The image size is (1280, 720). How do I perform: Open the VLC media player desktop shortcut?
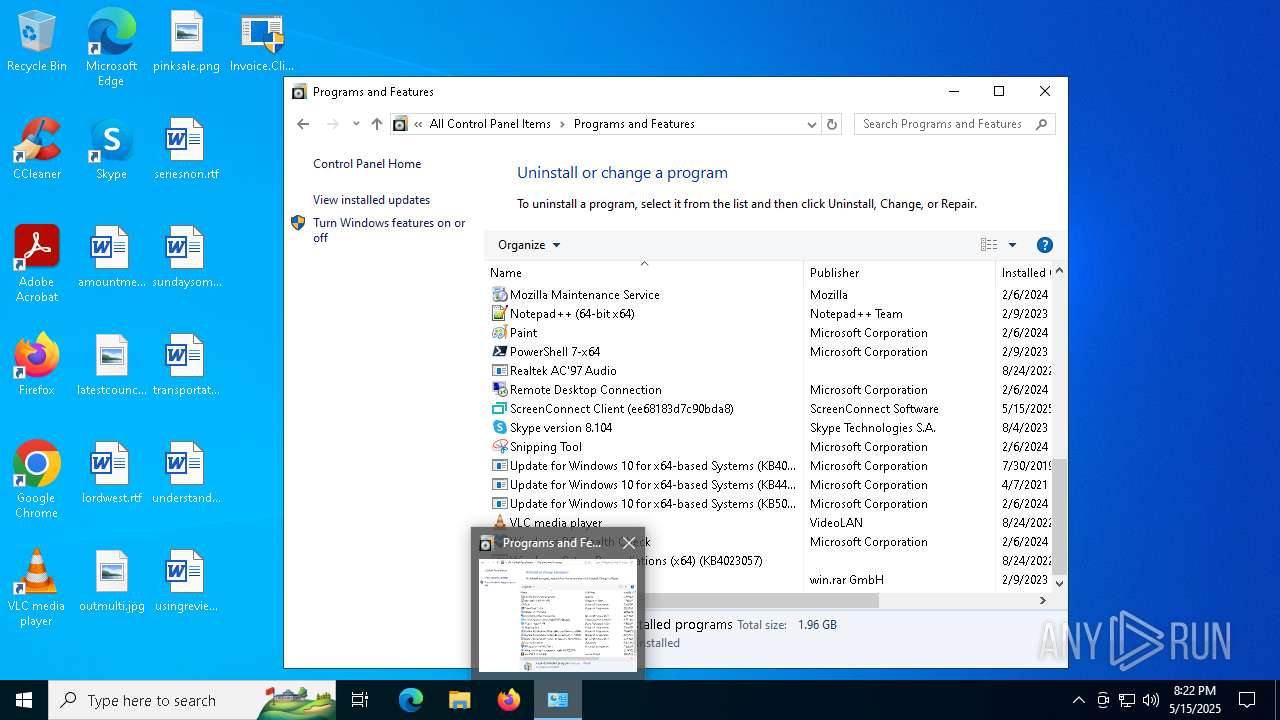pos(37,588)
